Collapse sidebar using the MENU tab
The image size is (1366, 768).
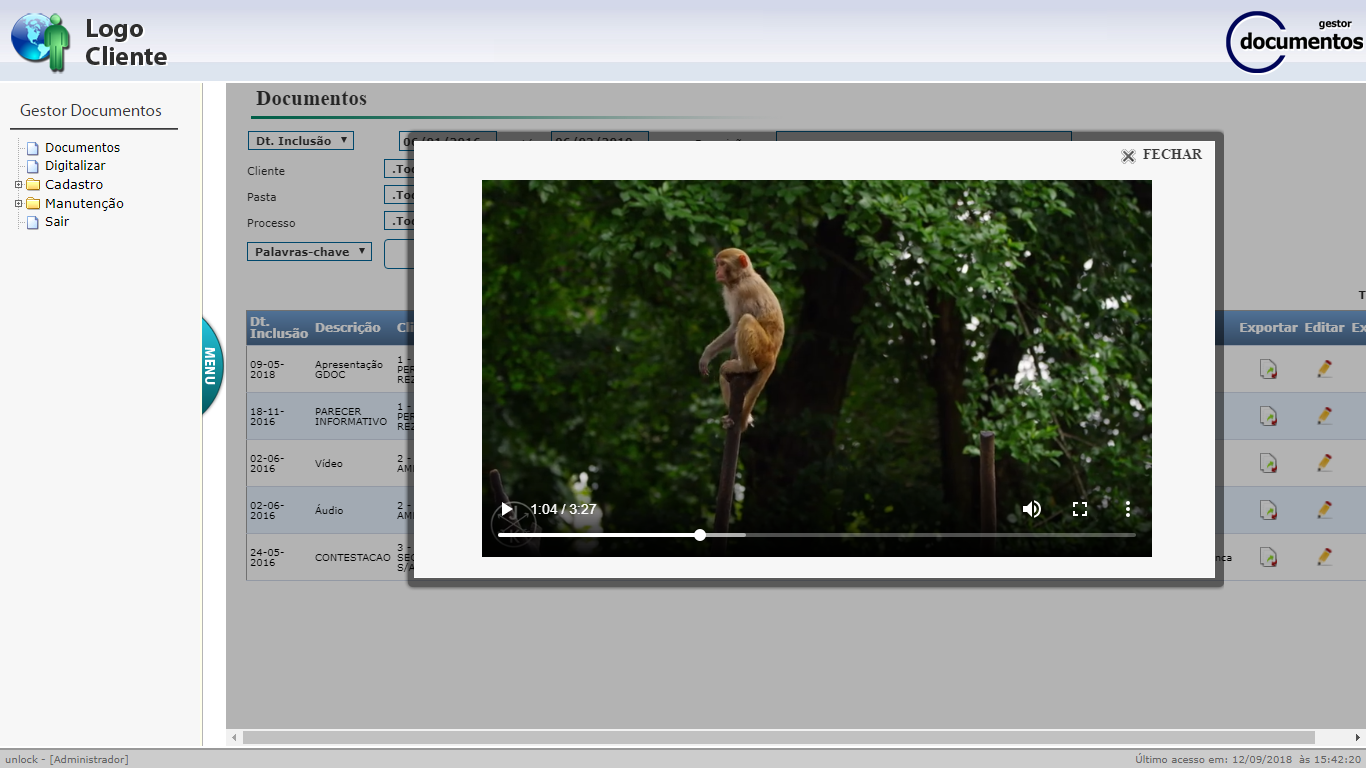point(212,366)
